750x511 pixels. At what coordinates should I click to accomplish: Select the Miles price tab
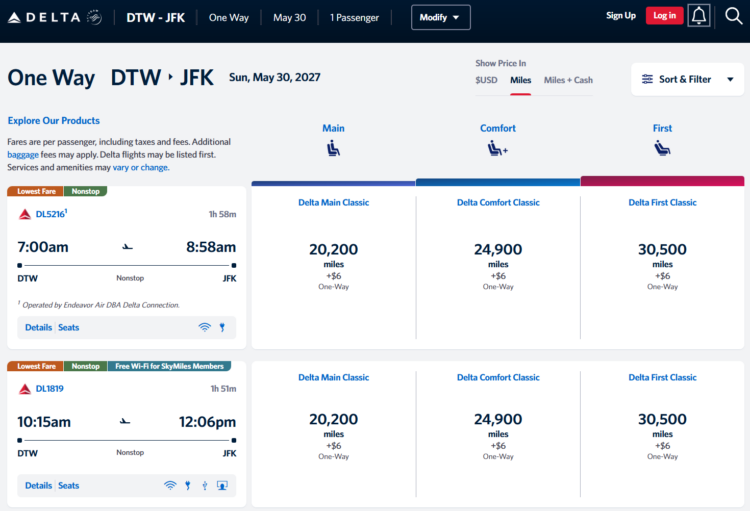[x=520, y=80]
